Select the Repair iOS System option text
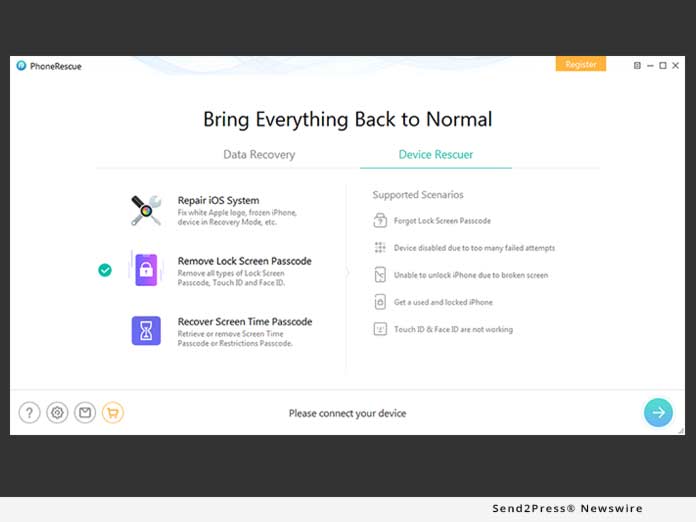This screenshot has width=696, height=522. coord(218,200)
